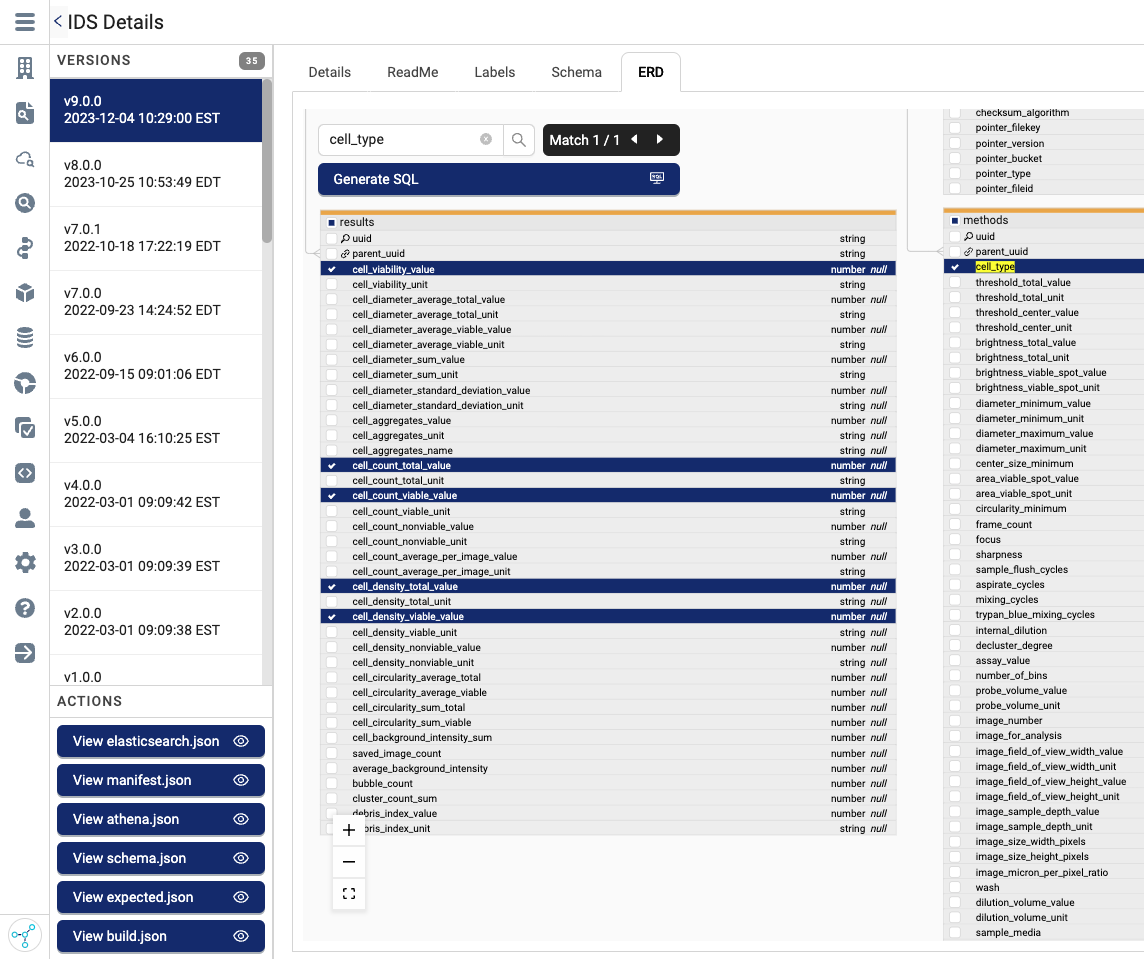View the manifest.json file
The height and width of the screenshot is (959, 1144).
pos(160,780)
